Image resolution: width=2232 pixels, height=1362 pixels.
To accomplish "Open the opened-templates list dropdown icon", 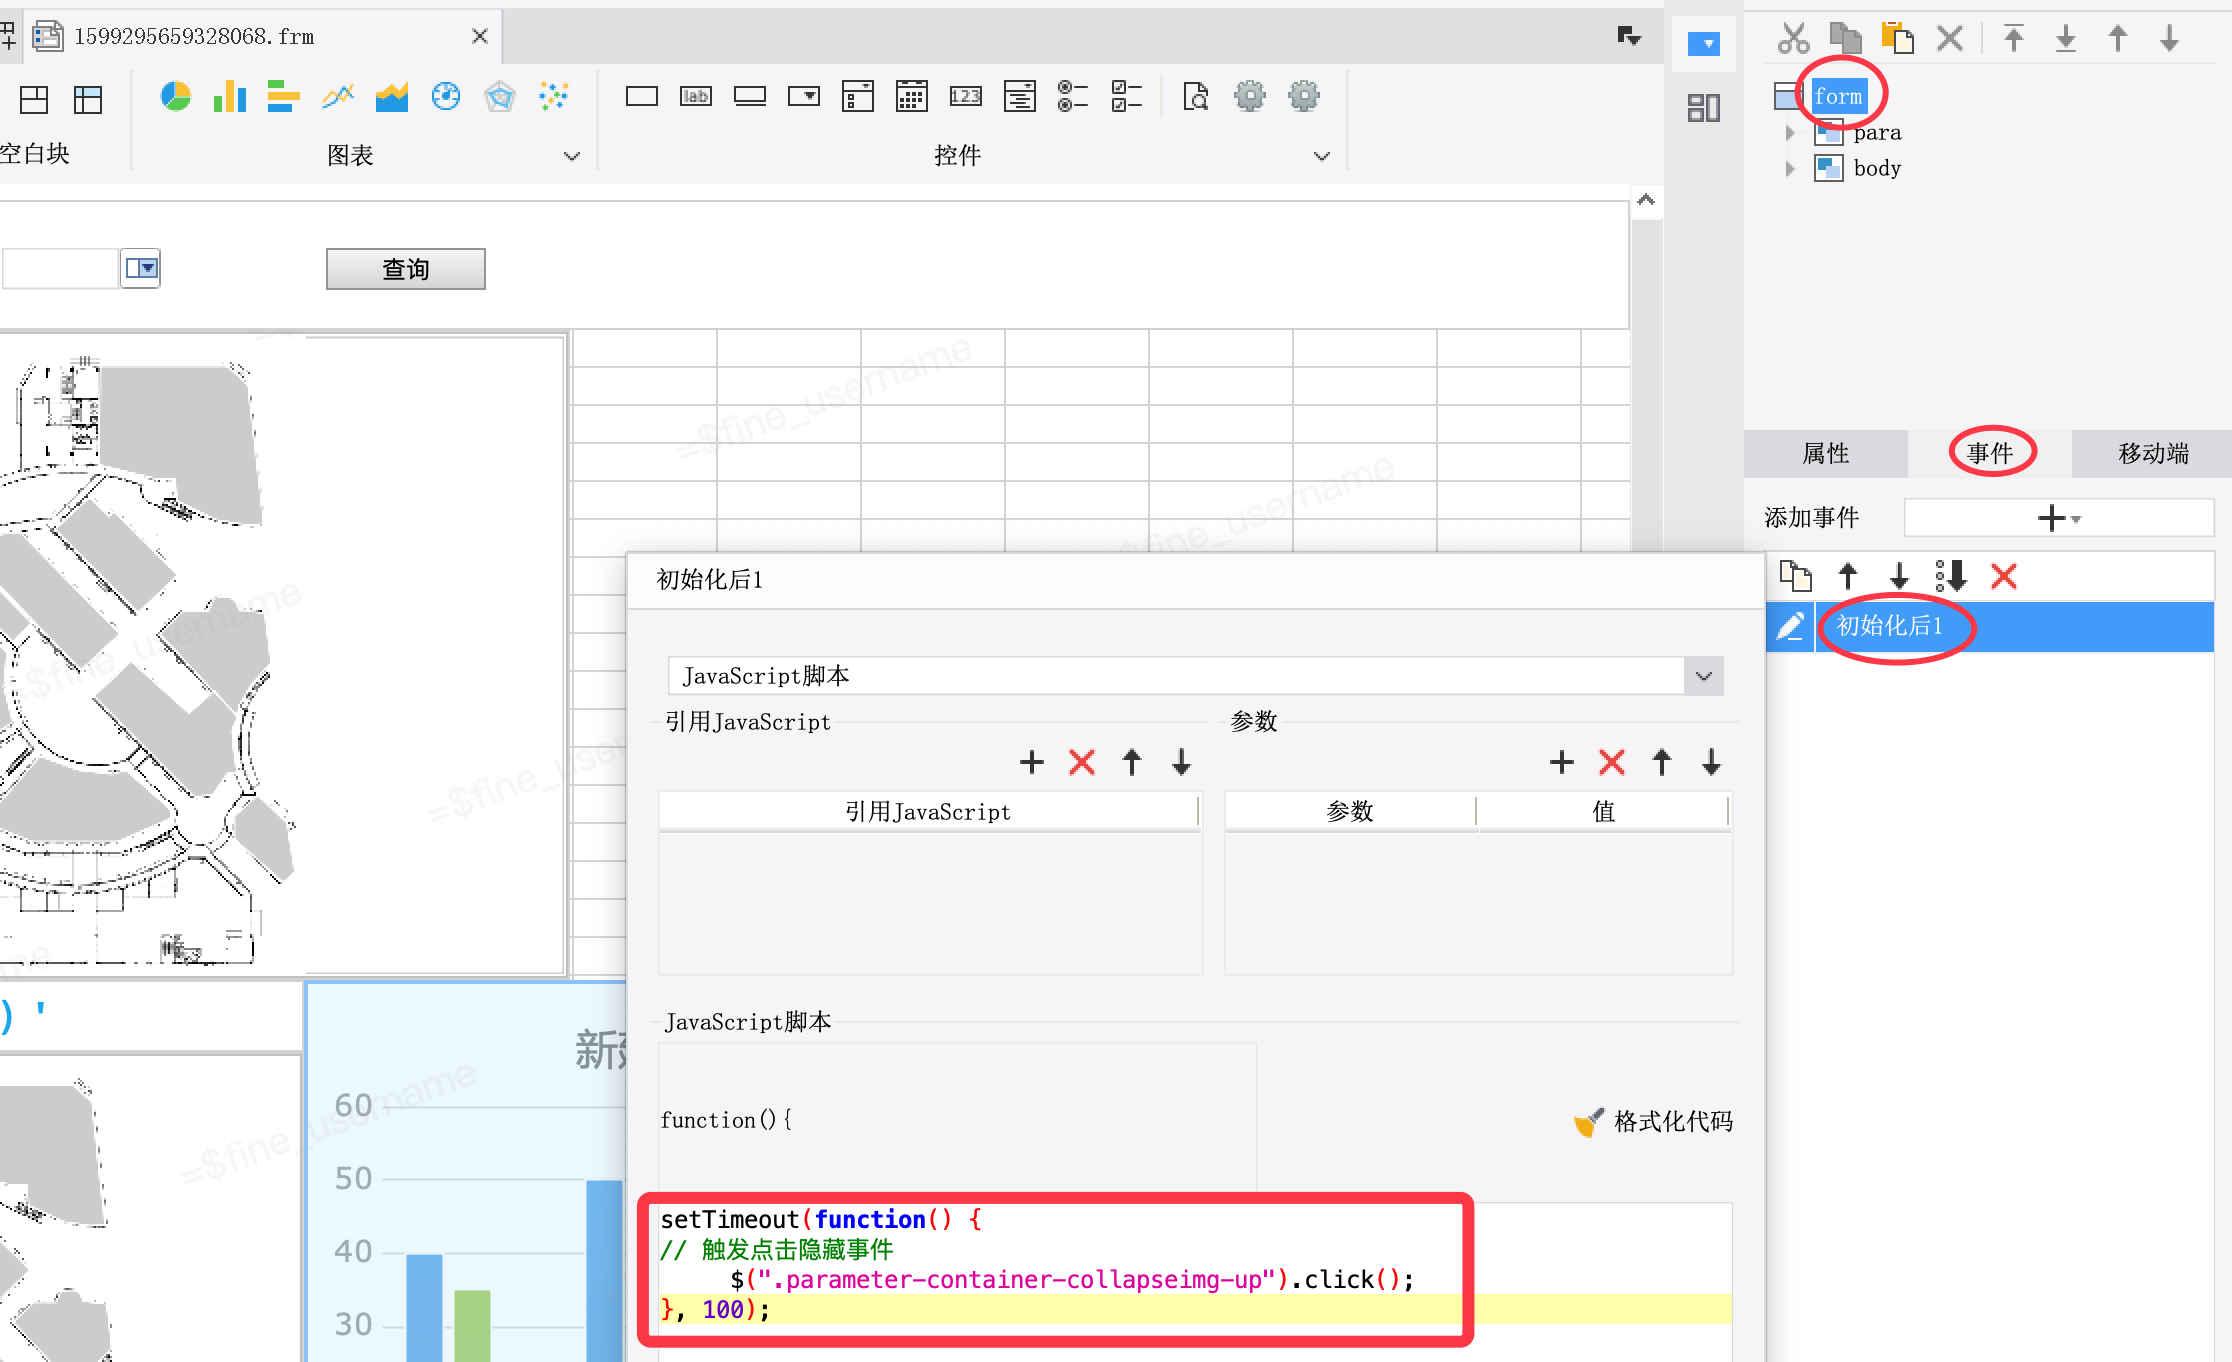I will pos(1629,37).
